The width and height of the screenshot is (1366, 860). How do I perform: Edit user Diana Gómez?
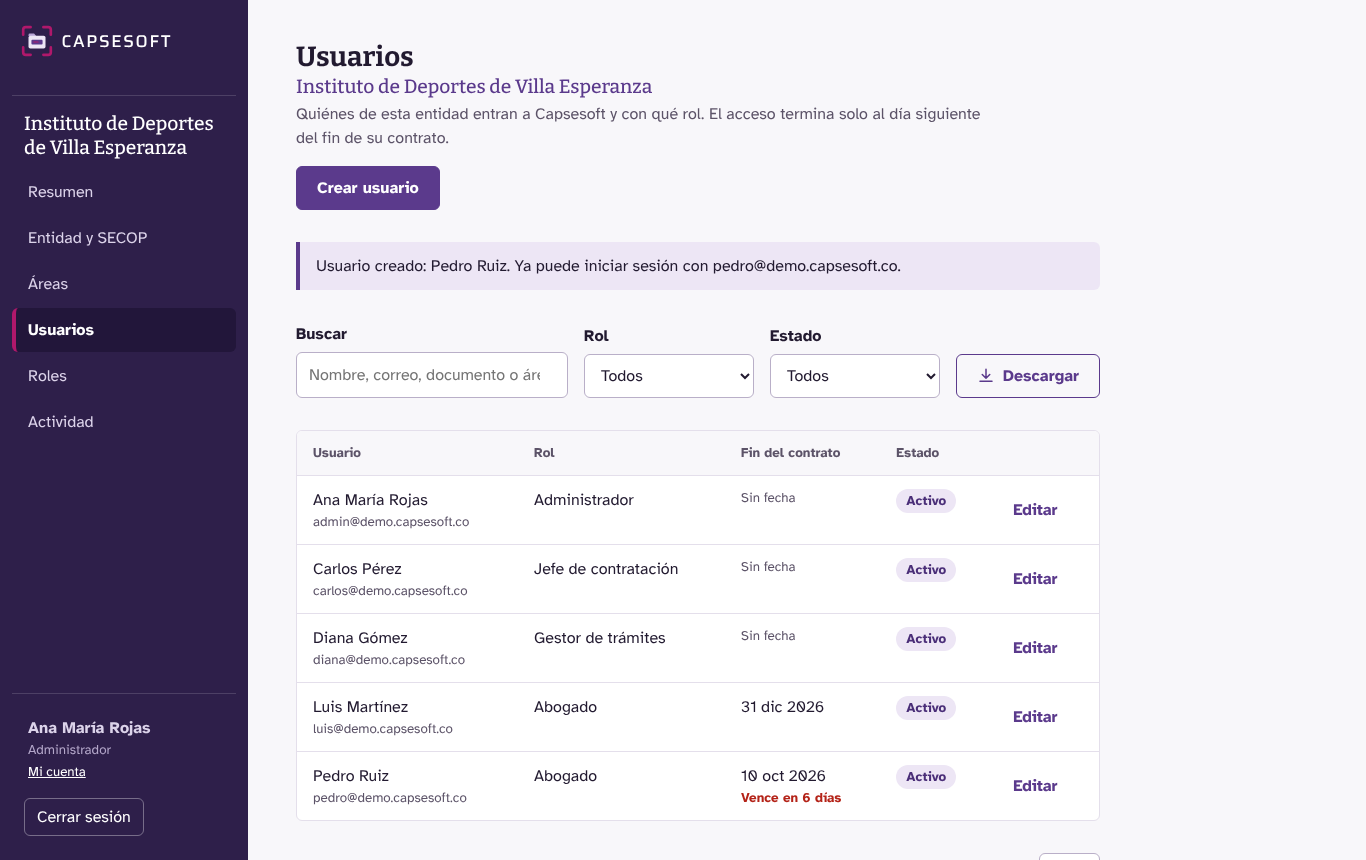1035,648
